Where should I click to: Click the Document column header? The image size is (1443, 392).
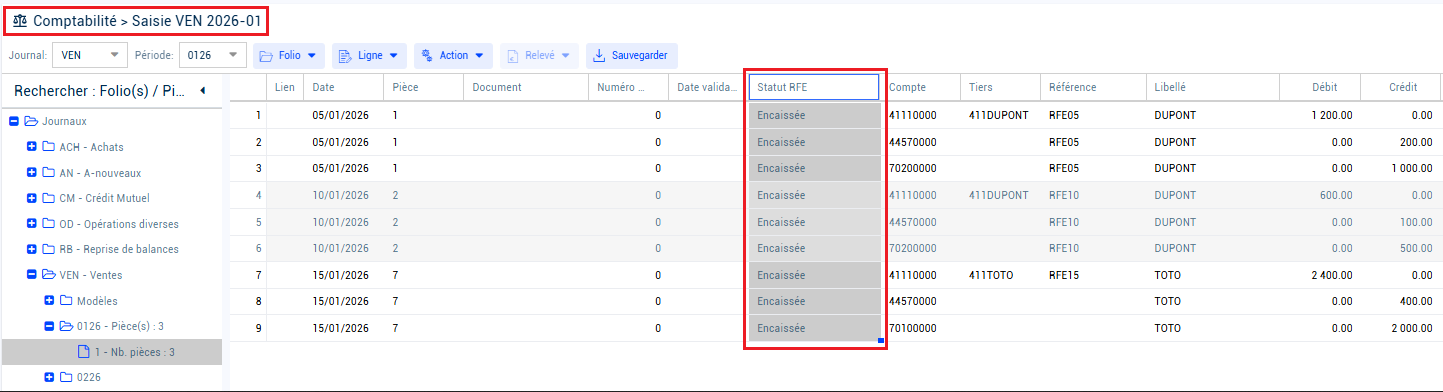click(526, 87)
